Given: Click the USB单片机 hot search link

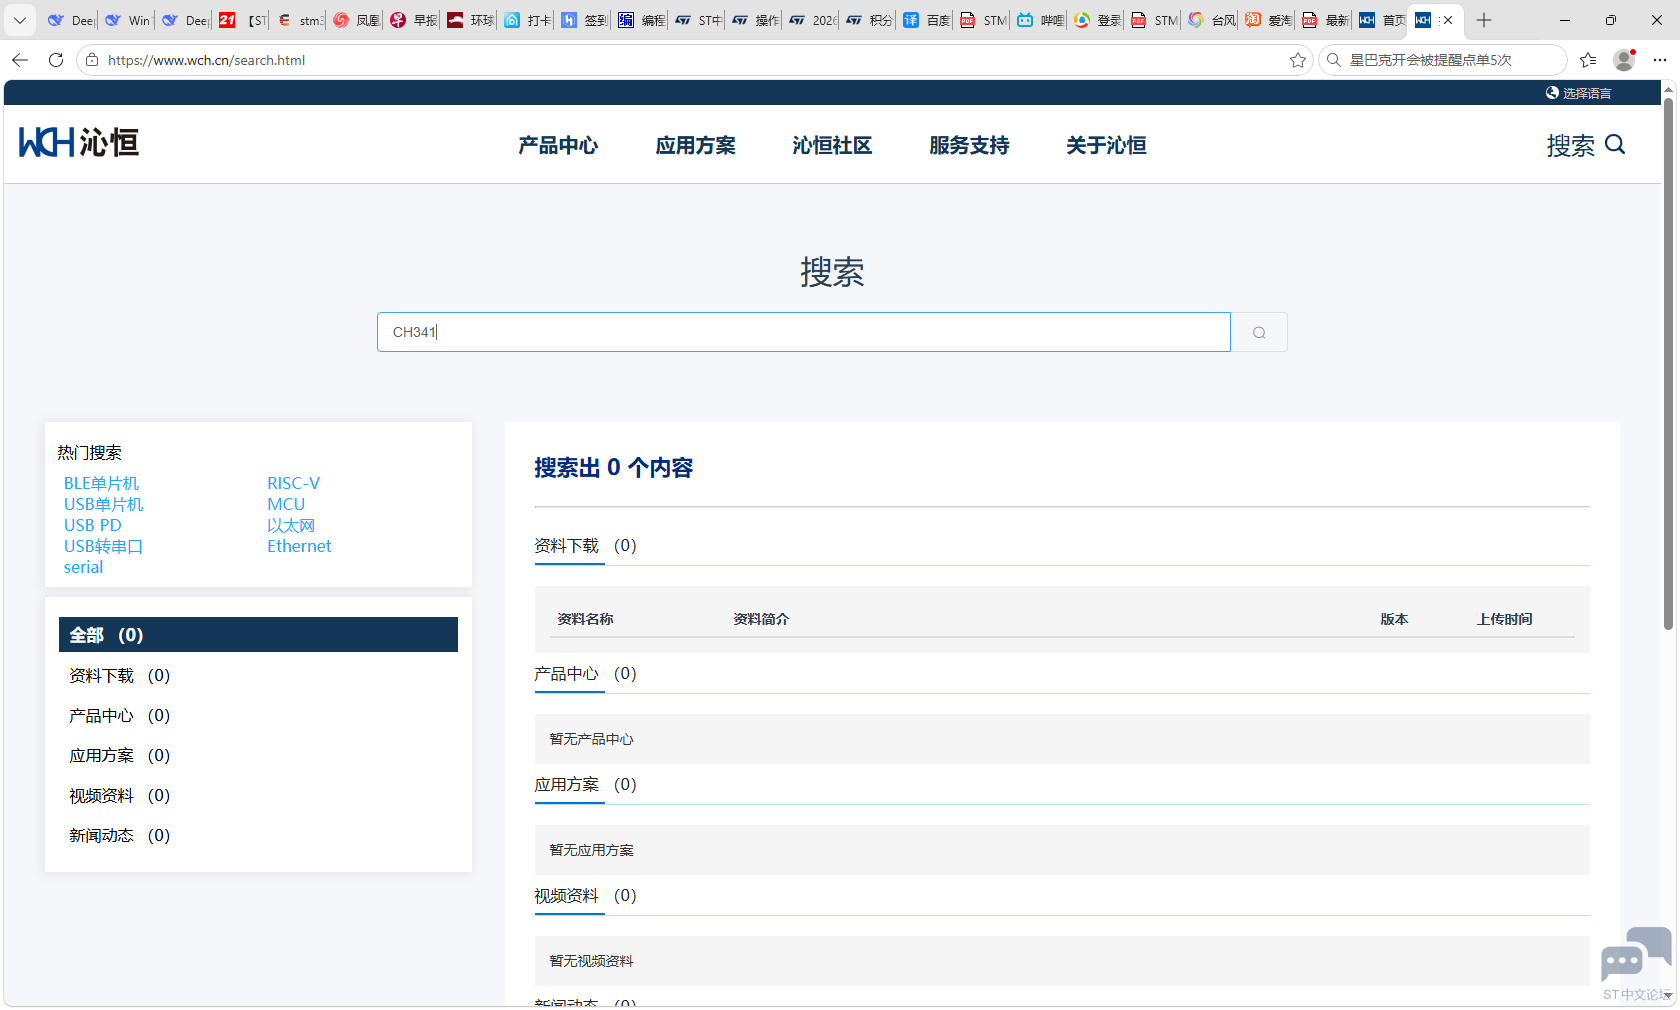Looking at the screenshot, I should 103,504.
